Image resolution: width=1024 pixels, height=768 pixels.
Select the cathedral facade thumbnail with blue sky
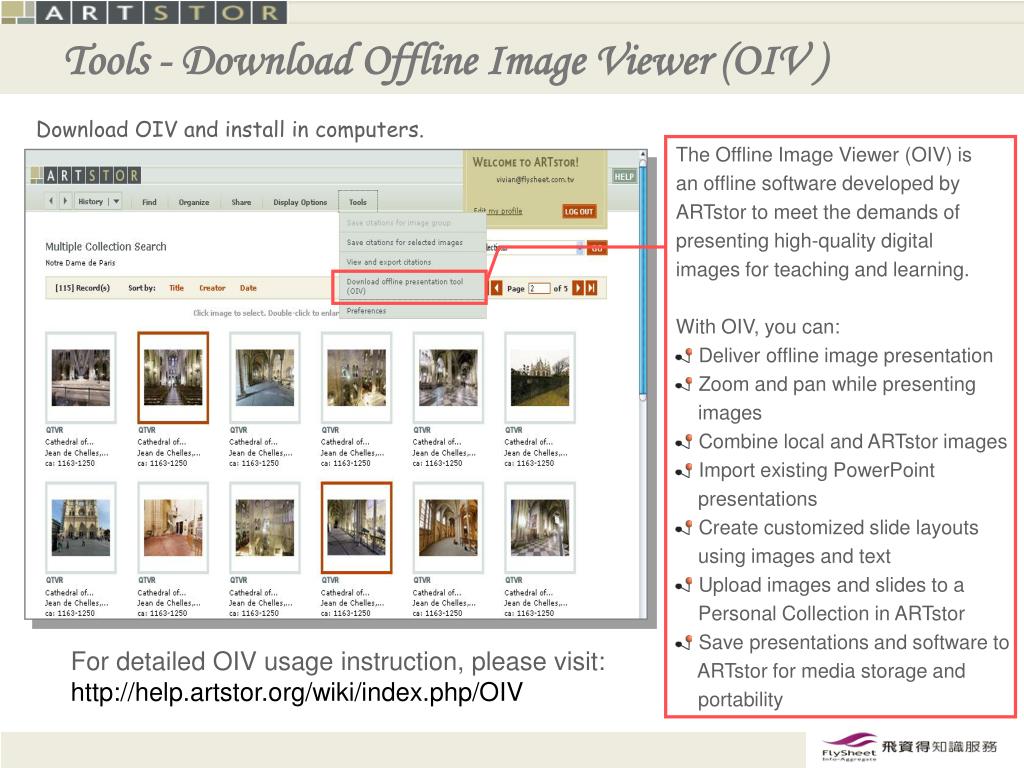pos(81,528)
